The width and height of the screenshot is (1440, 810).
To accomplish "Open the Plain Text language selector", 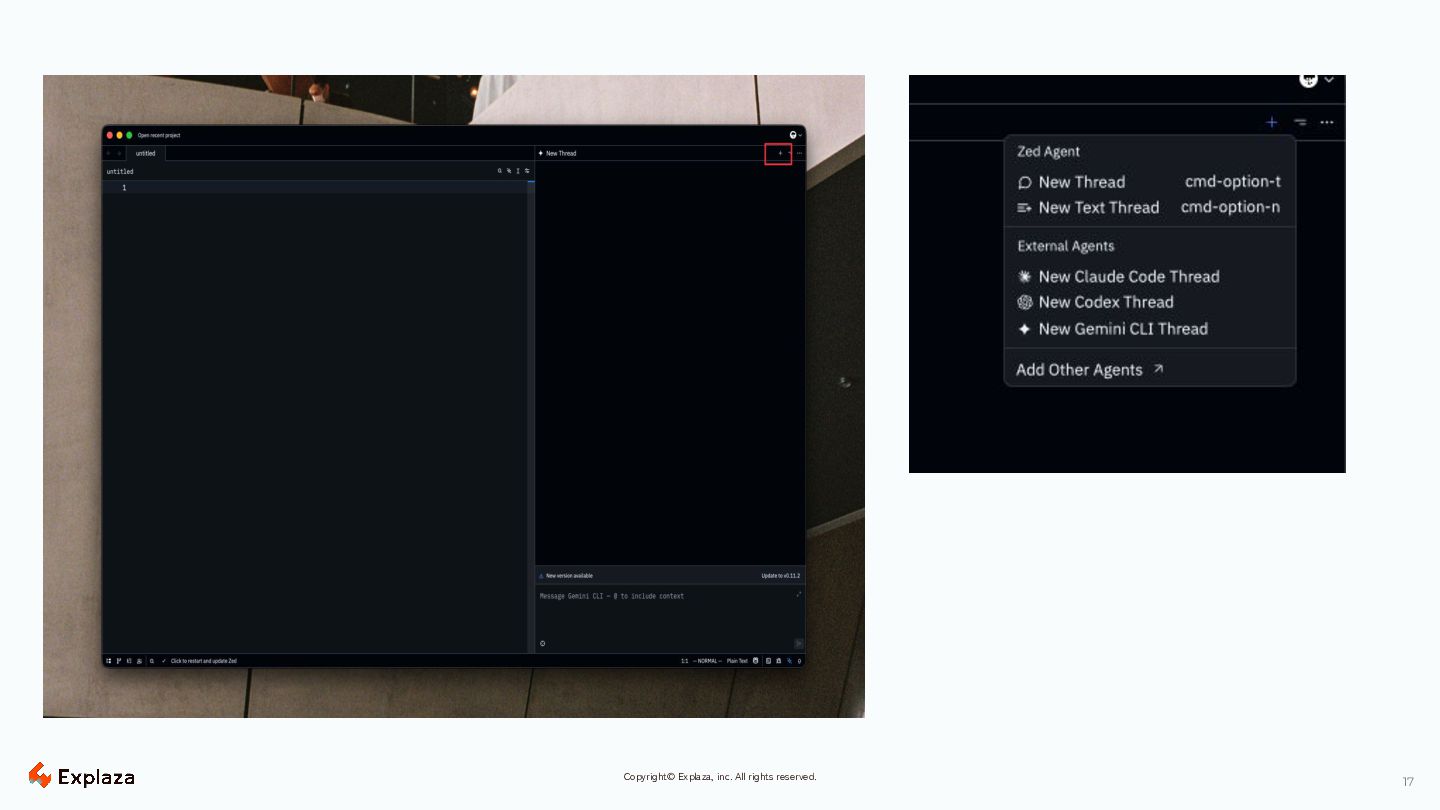I will tap(737, 661).
